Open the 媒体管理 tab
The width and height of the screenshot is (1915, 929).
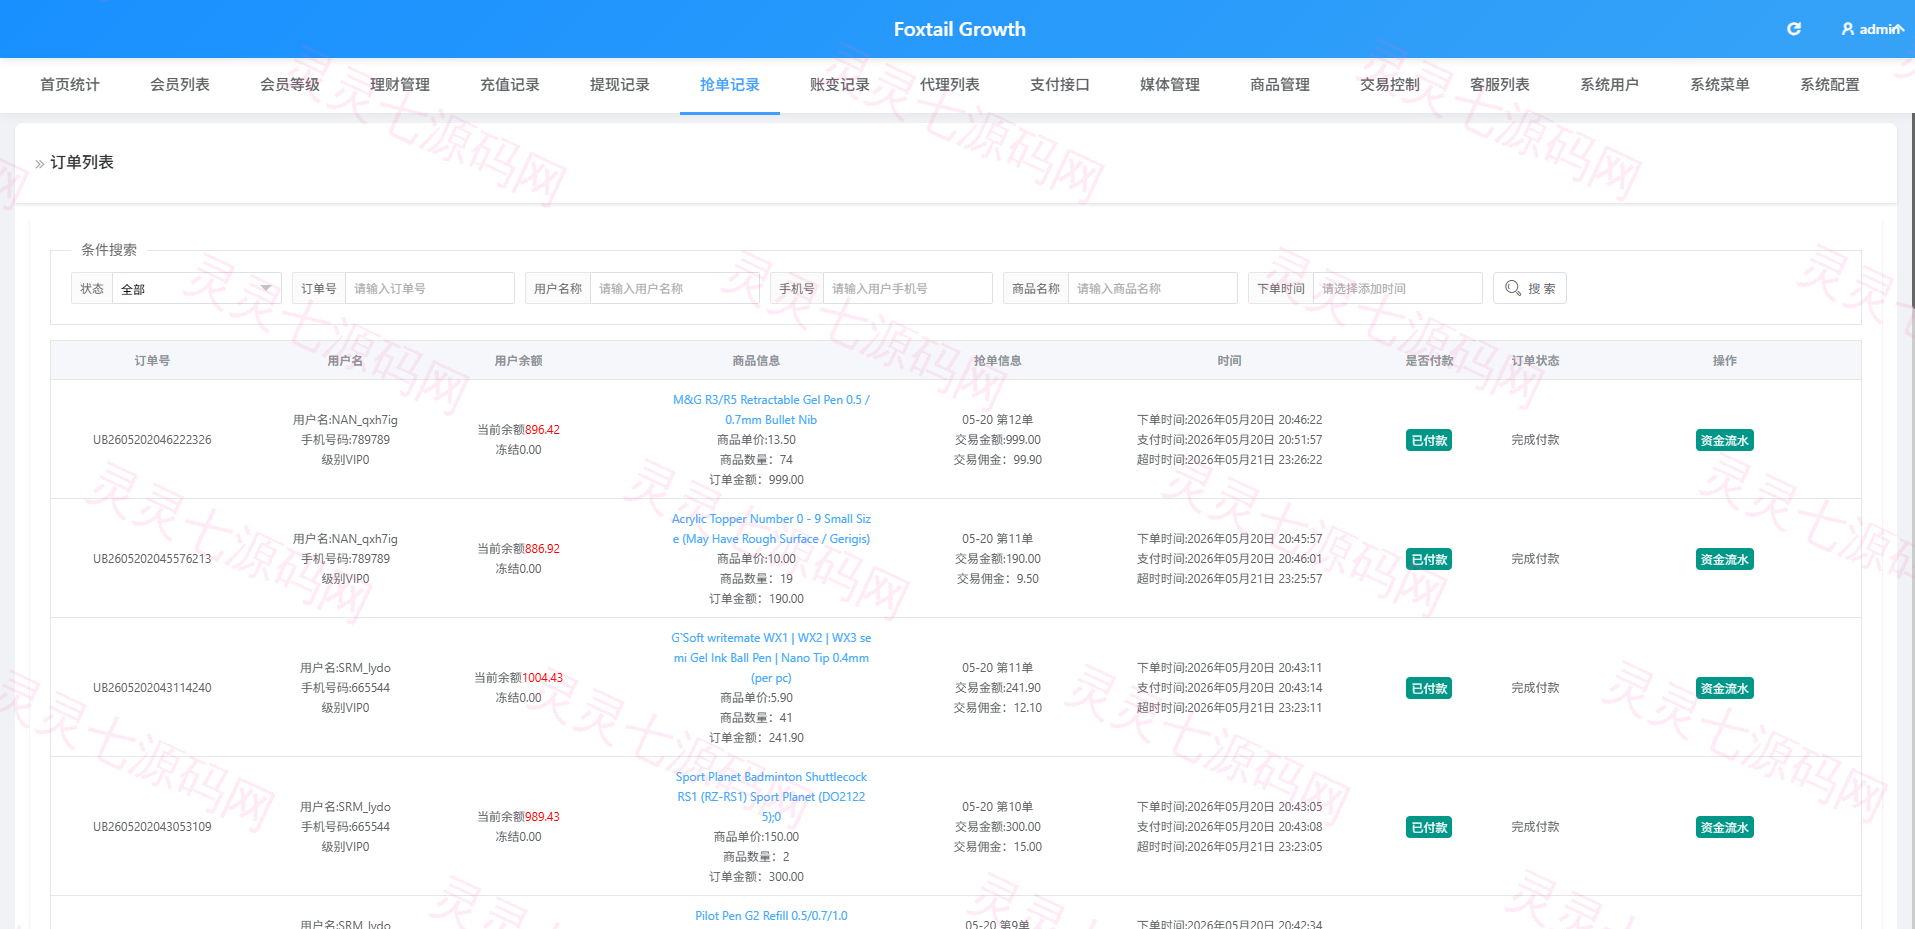[x=1170, y=85]
